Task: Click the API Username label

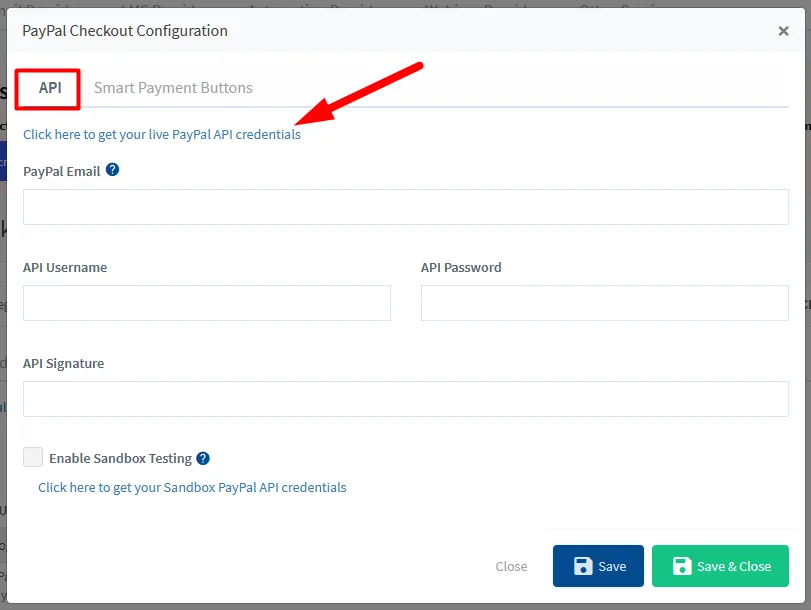Action: point(65,267)
